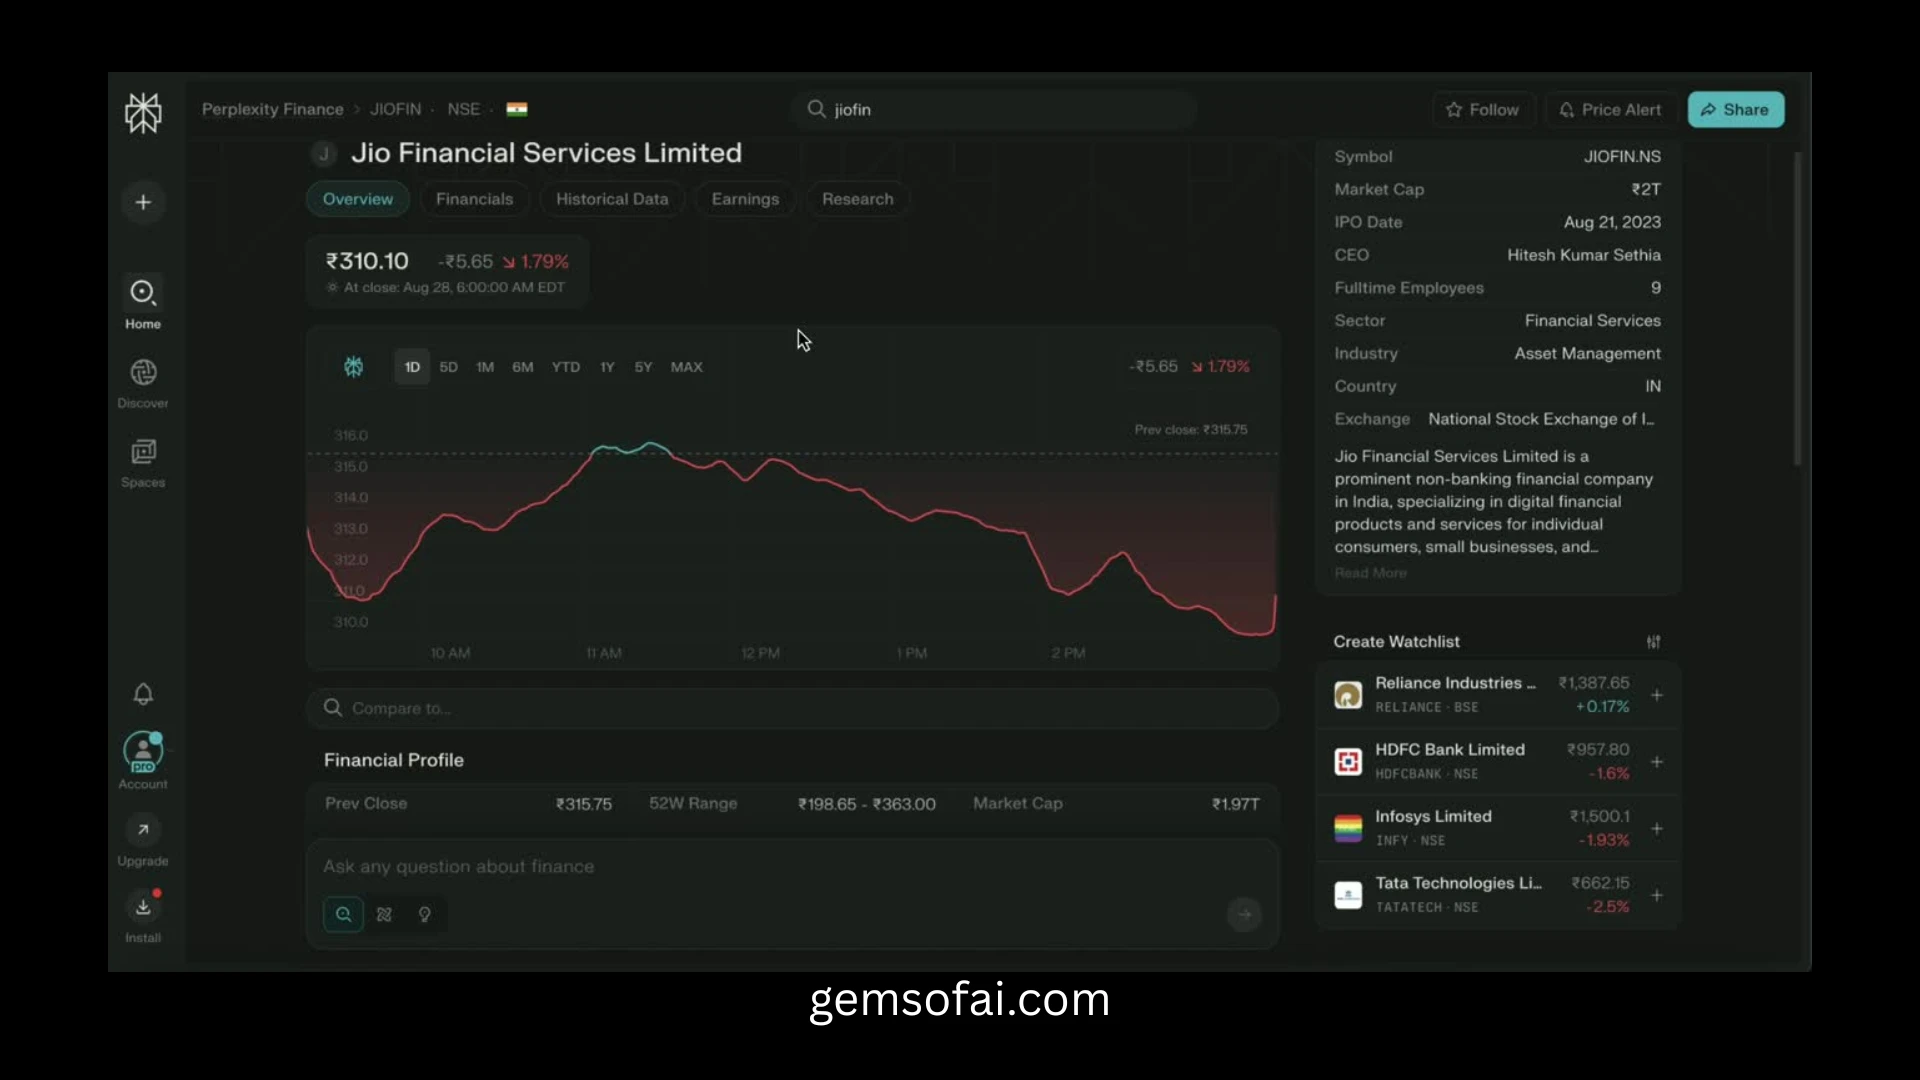Switch to the Historical Data tab
The image size is (1920, 1080).
point(612,199)
